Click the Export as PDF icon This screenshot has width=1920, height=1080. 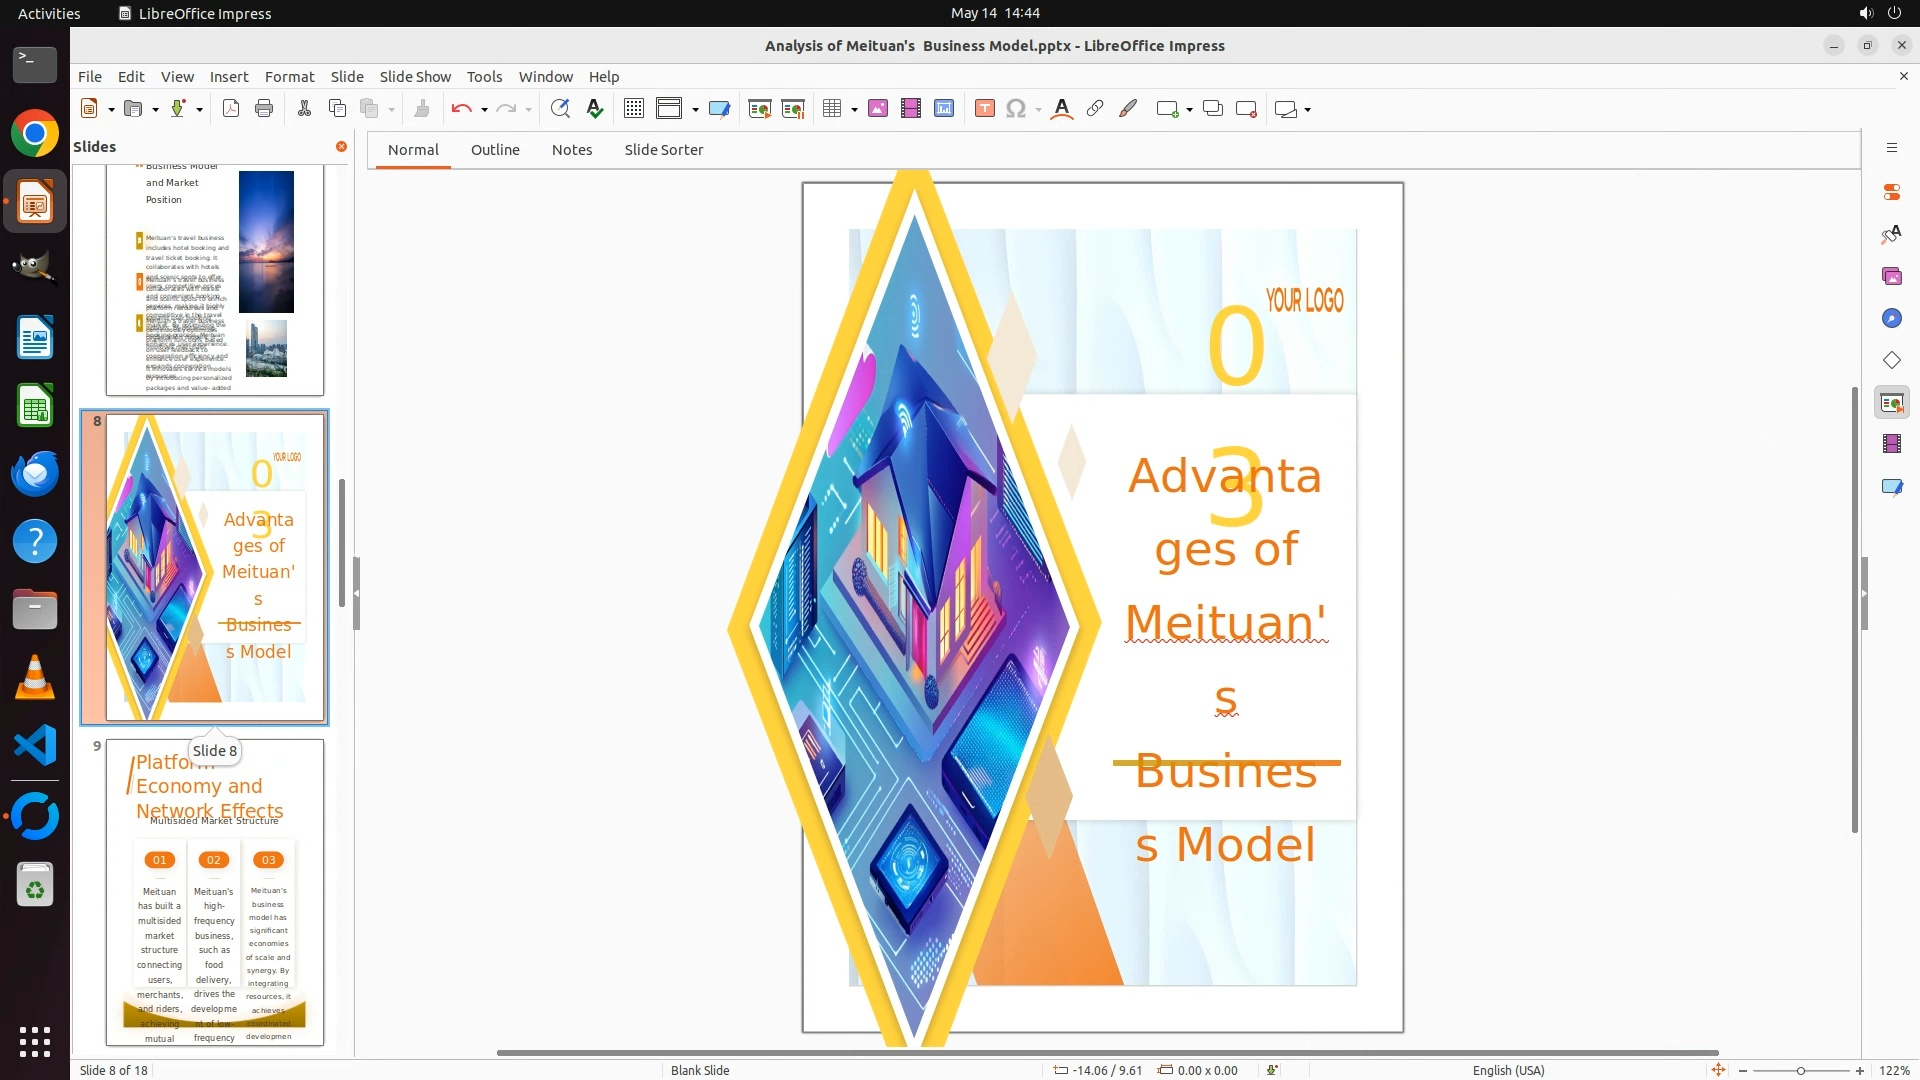pos(231,109)
